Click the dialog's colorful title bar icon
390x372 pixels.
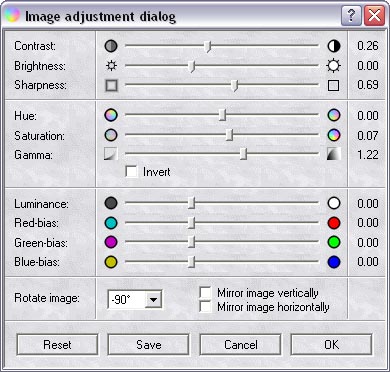12,15
